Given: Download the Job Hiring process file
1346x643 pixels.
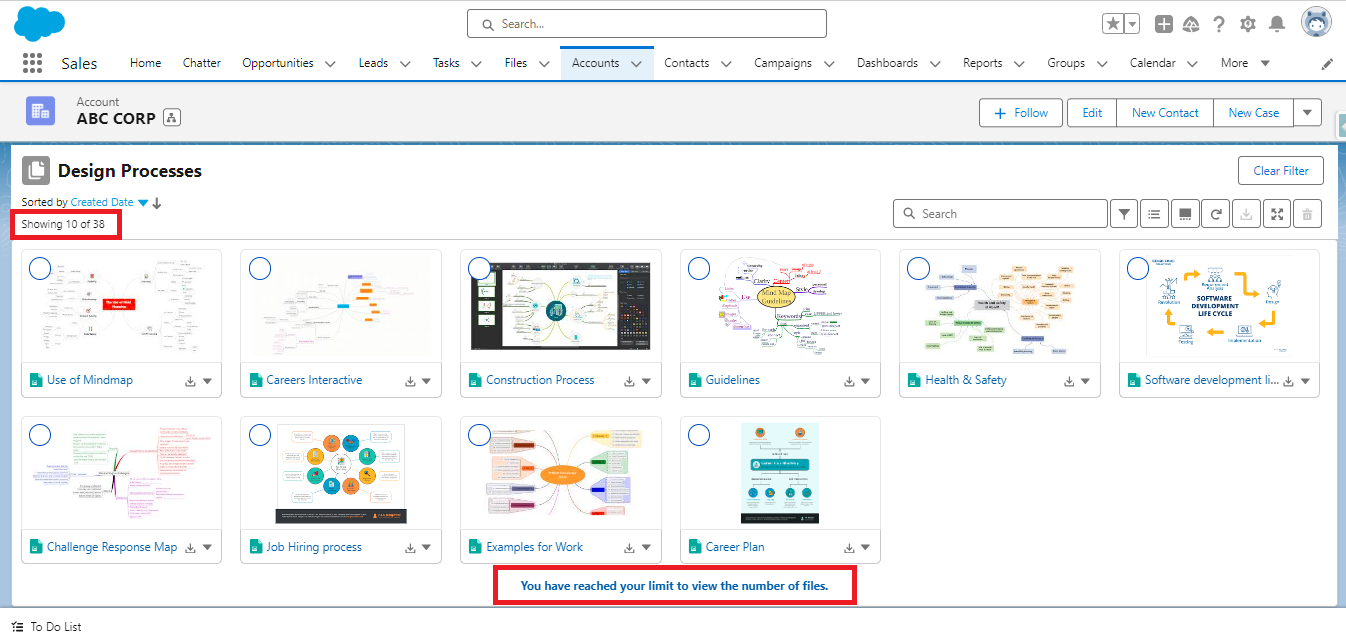Looking at the screenshot, I should coord(410,548).
